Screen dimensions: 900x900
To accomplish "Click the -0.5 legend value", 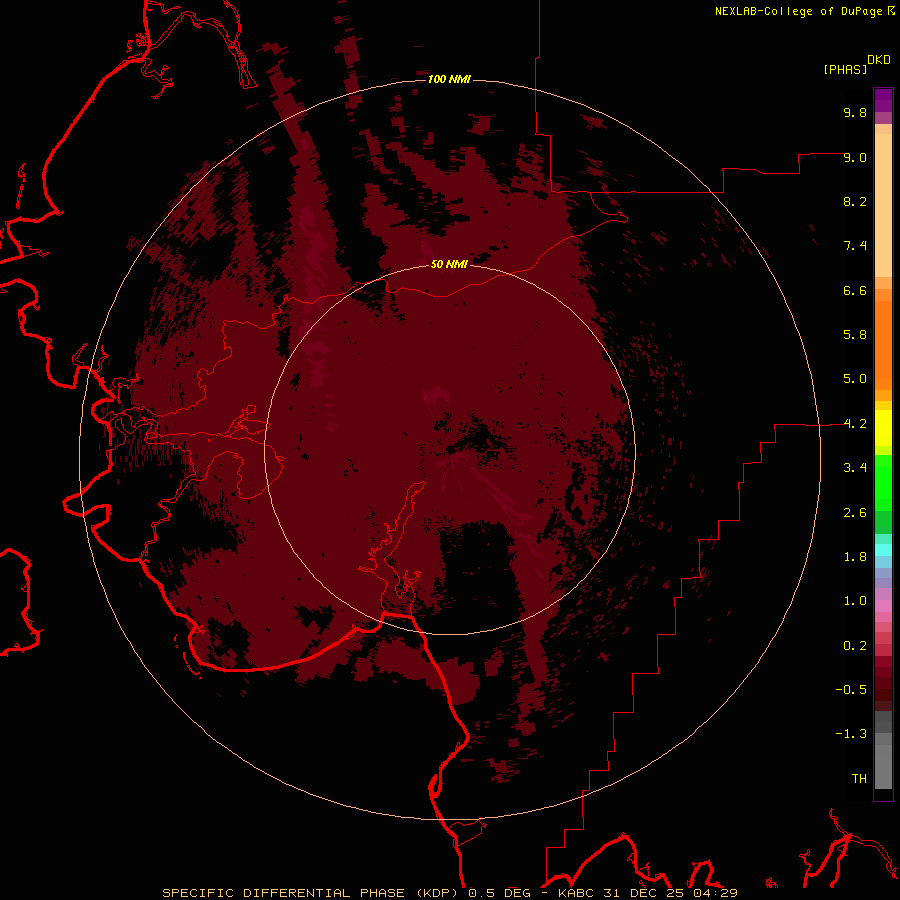I will coord(851,690).
